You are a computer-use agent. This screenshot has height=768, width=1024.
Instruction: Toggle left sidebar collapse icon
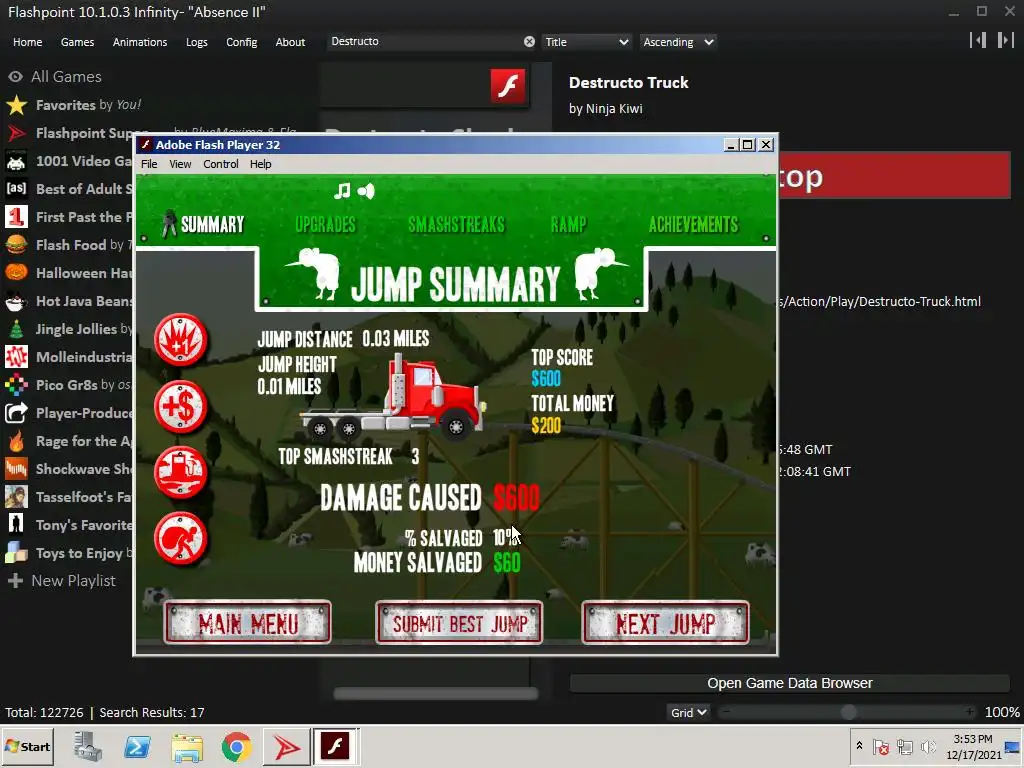click(x=978, y=40)
